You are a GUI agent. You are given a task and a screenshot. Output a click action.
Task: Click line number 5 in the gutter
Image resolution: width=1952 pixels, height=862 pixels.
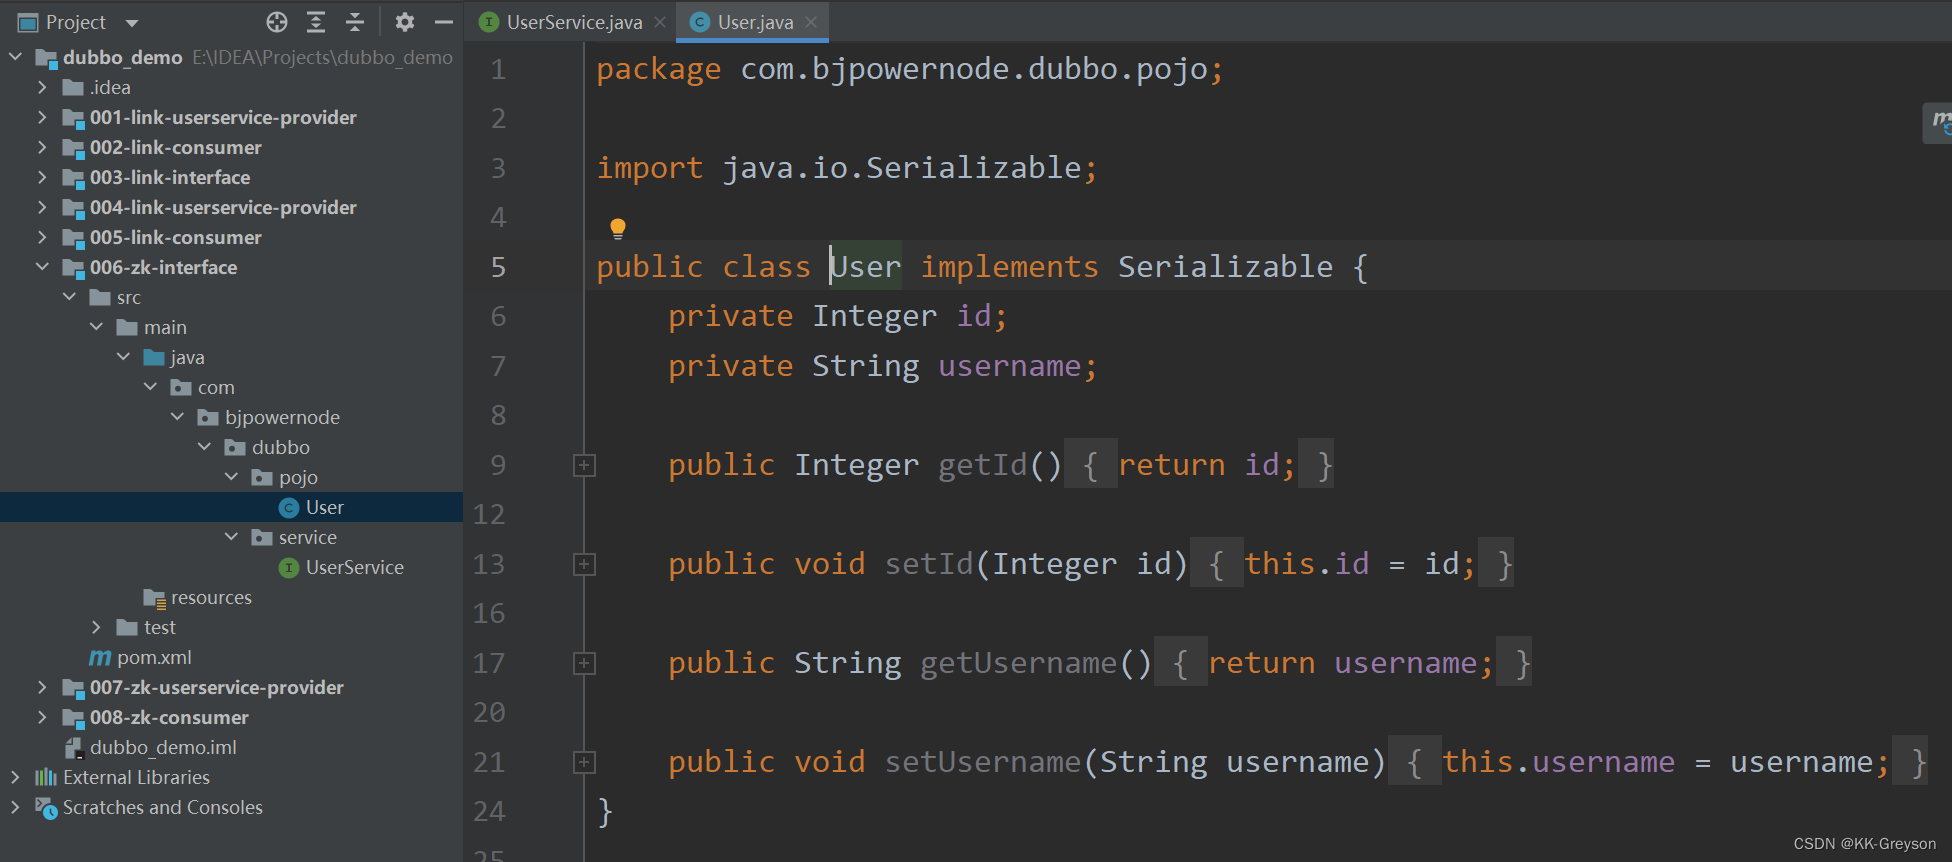pyautogui.click(x=498, y=267)
